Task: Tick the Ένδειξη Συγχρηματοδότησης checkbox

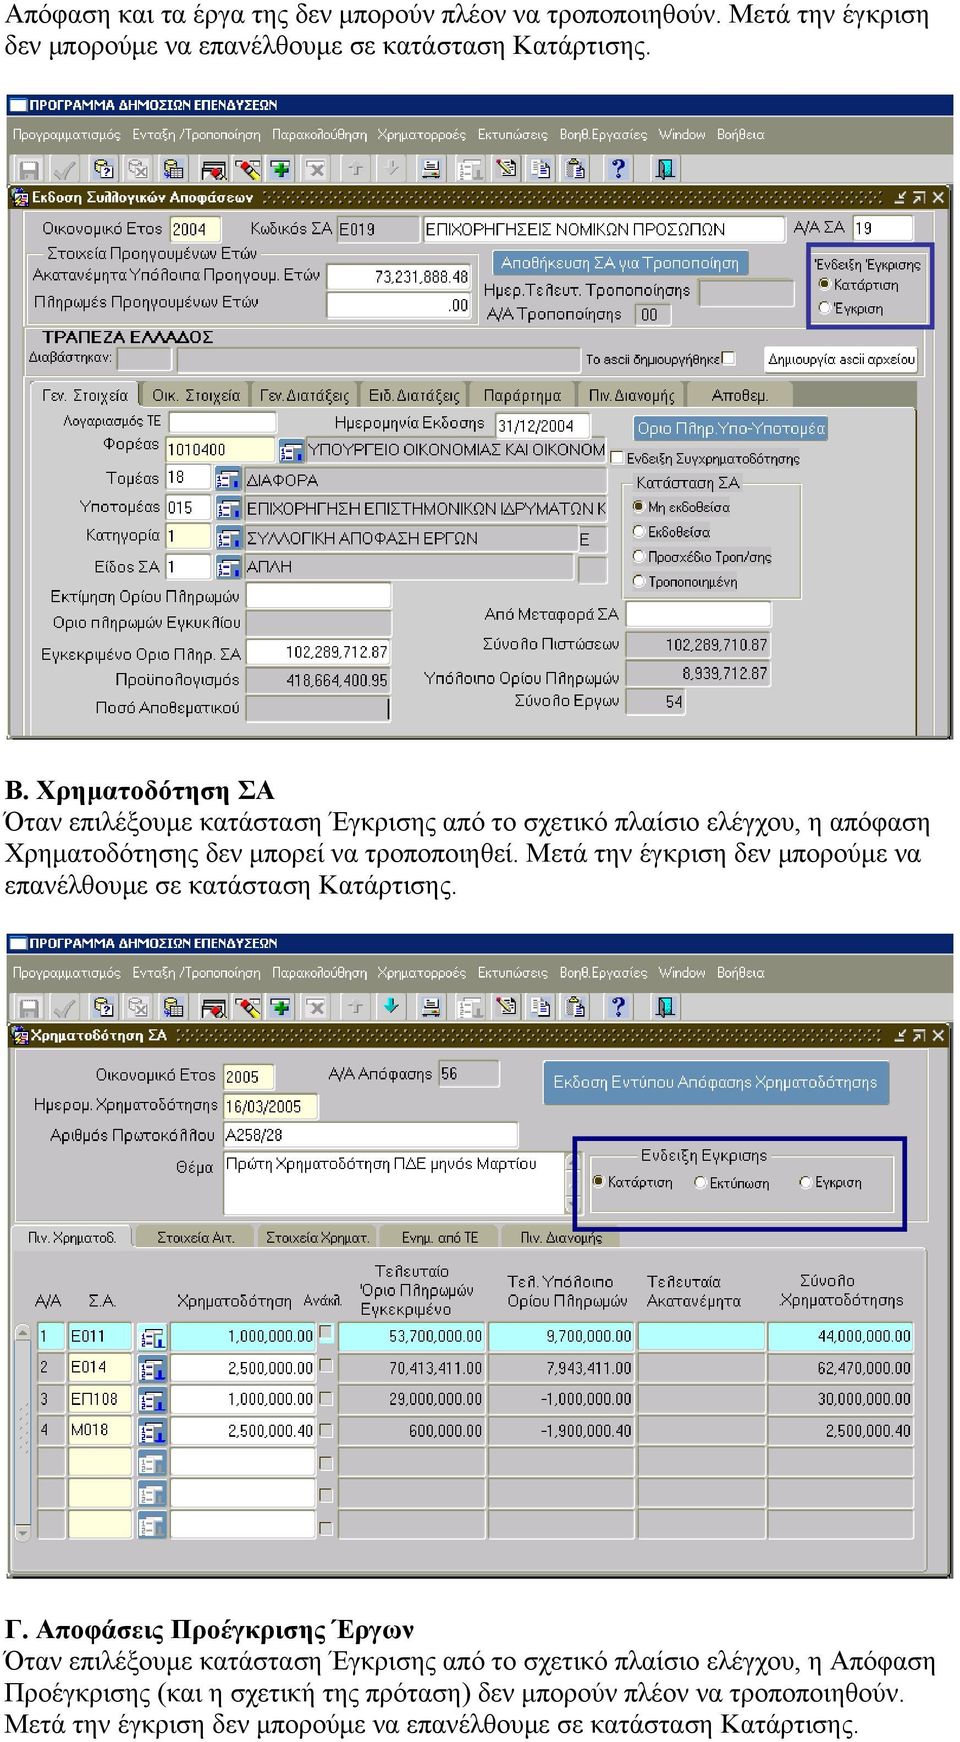Action: 617,458
